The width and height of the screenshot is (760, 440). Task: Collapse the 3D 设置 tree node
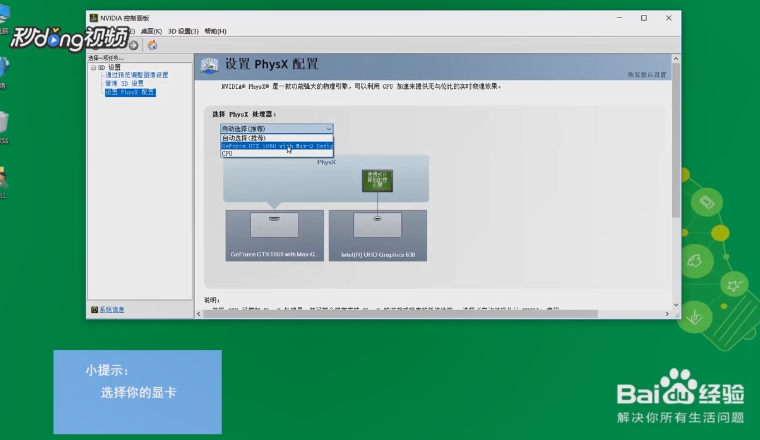pyautogui.click(x=93, y=67)
